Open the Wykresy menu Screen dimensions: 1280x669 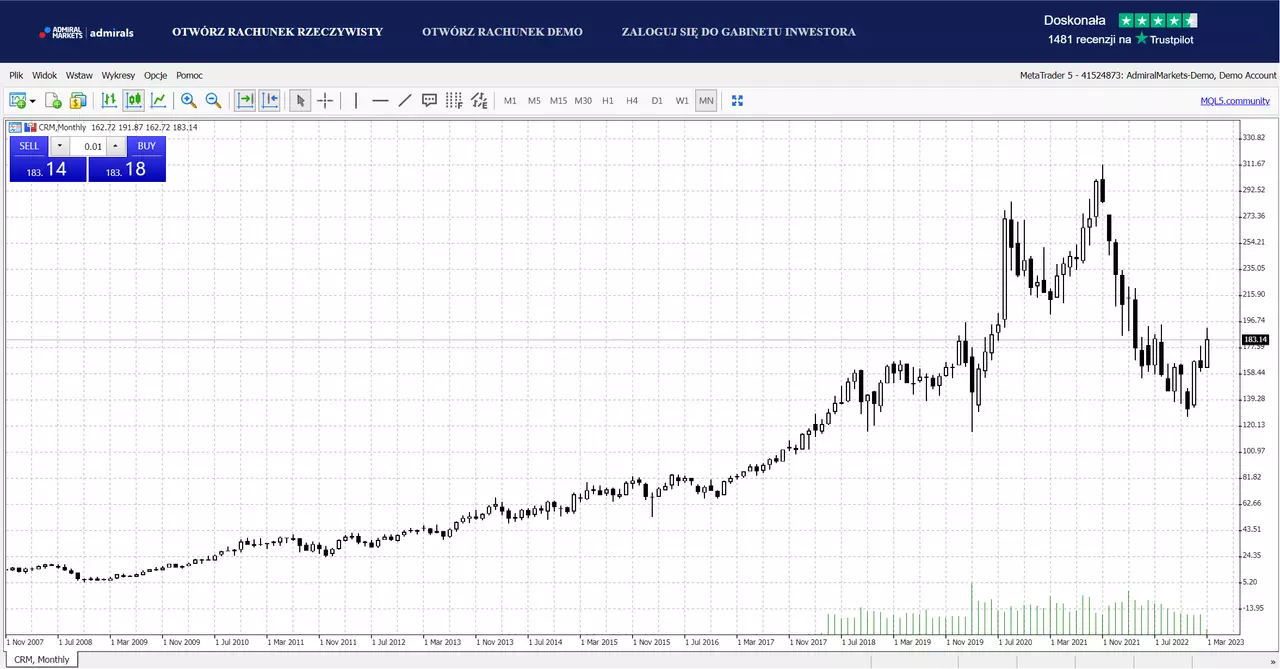point(118,75)
